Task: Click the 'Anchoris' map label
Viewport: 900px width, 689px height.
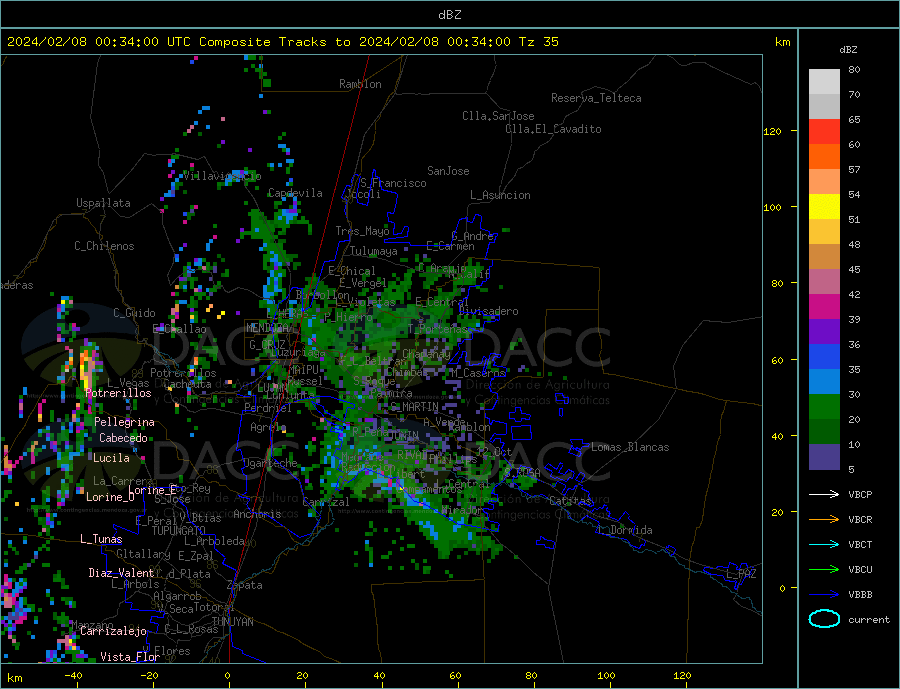Action: pos(257,514)
